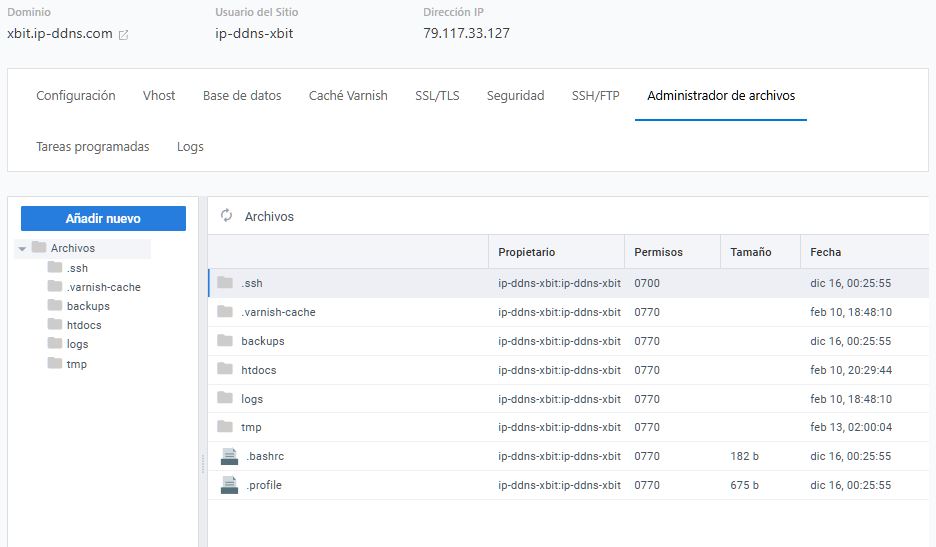This screenshot has width=936, height=547.
Task: Open the Vhost tab
Action: (x=159, y=96)
